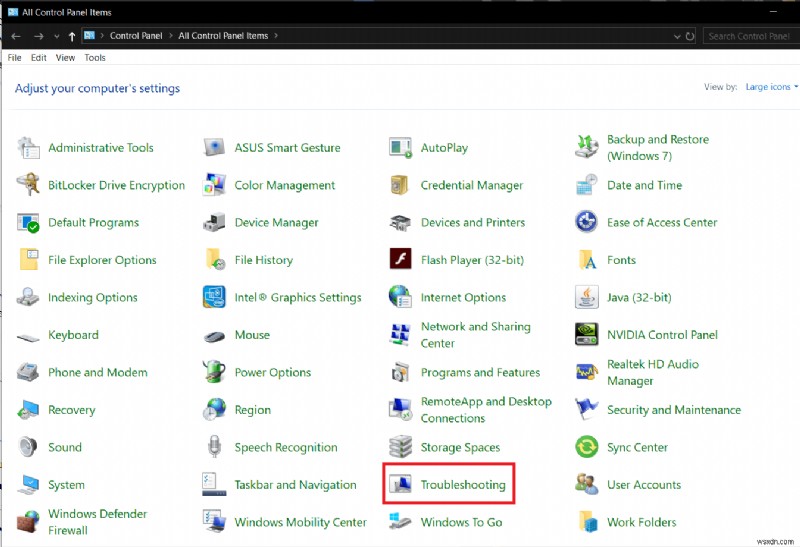800x547 pixels.
Task: Open the Power Options icon
Action: tap(215, 372)
